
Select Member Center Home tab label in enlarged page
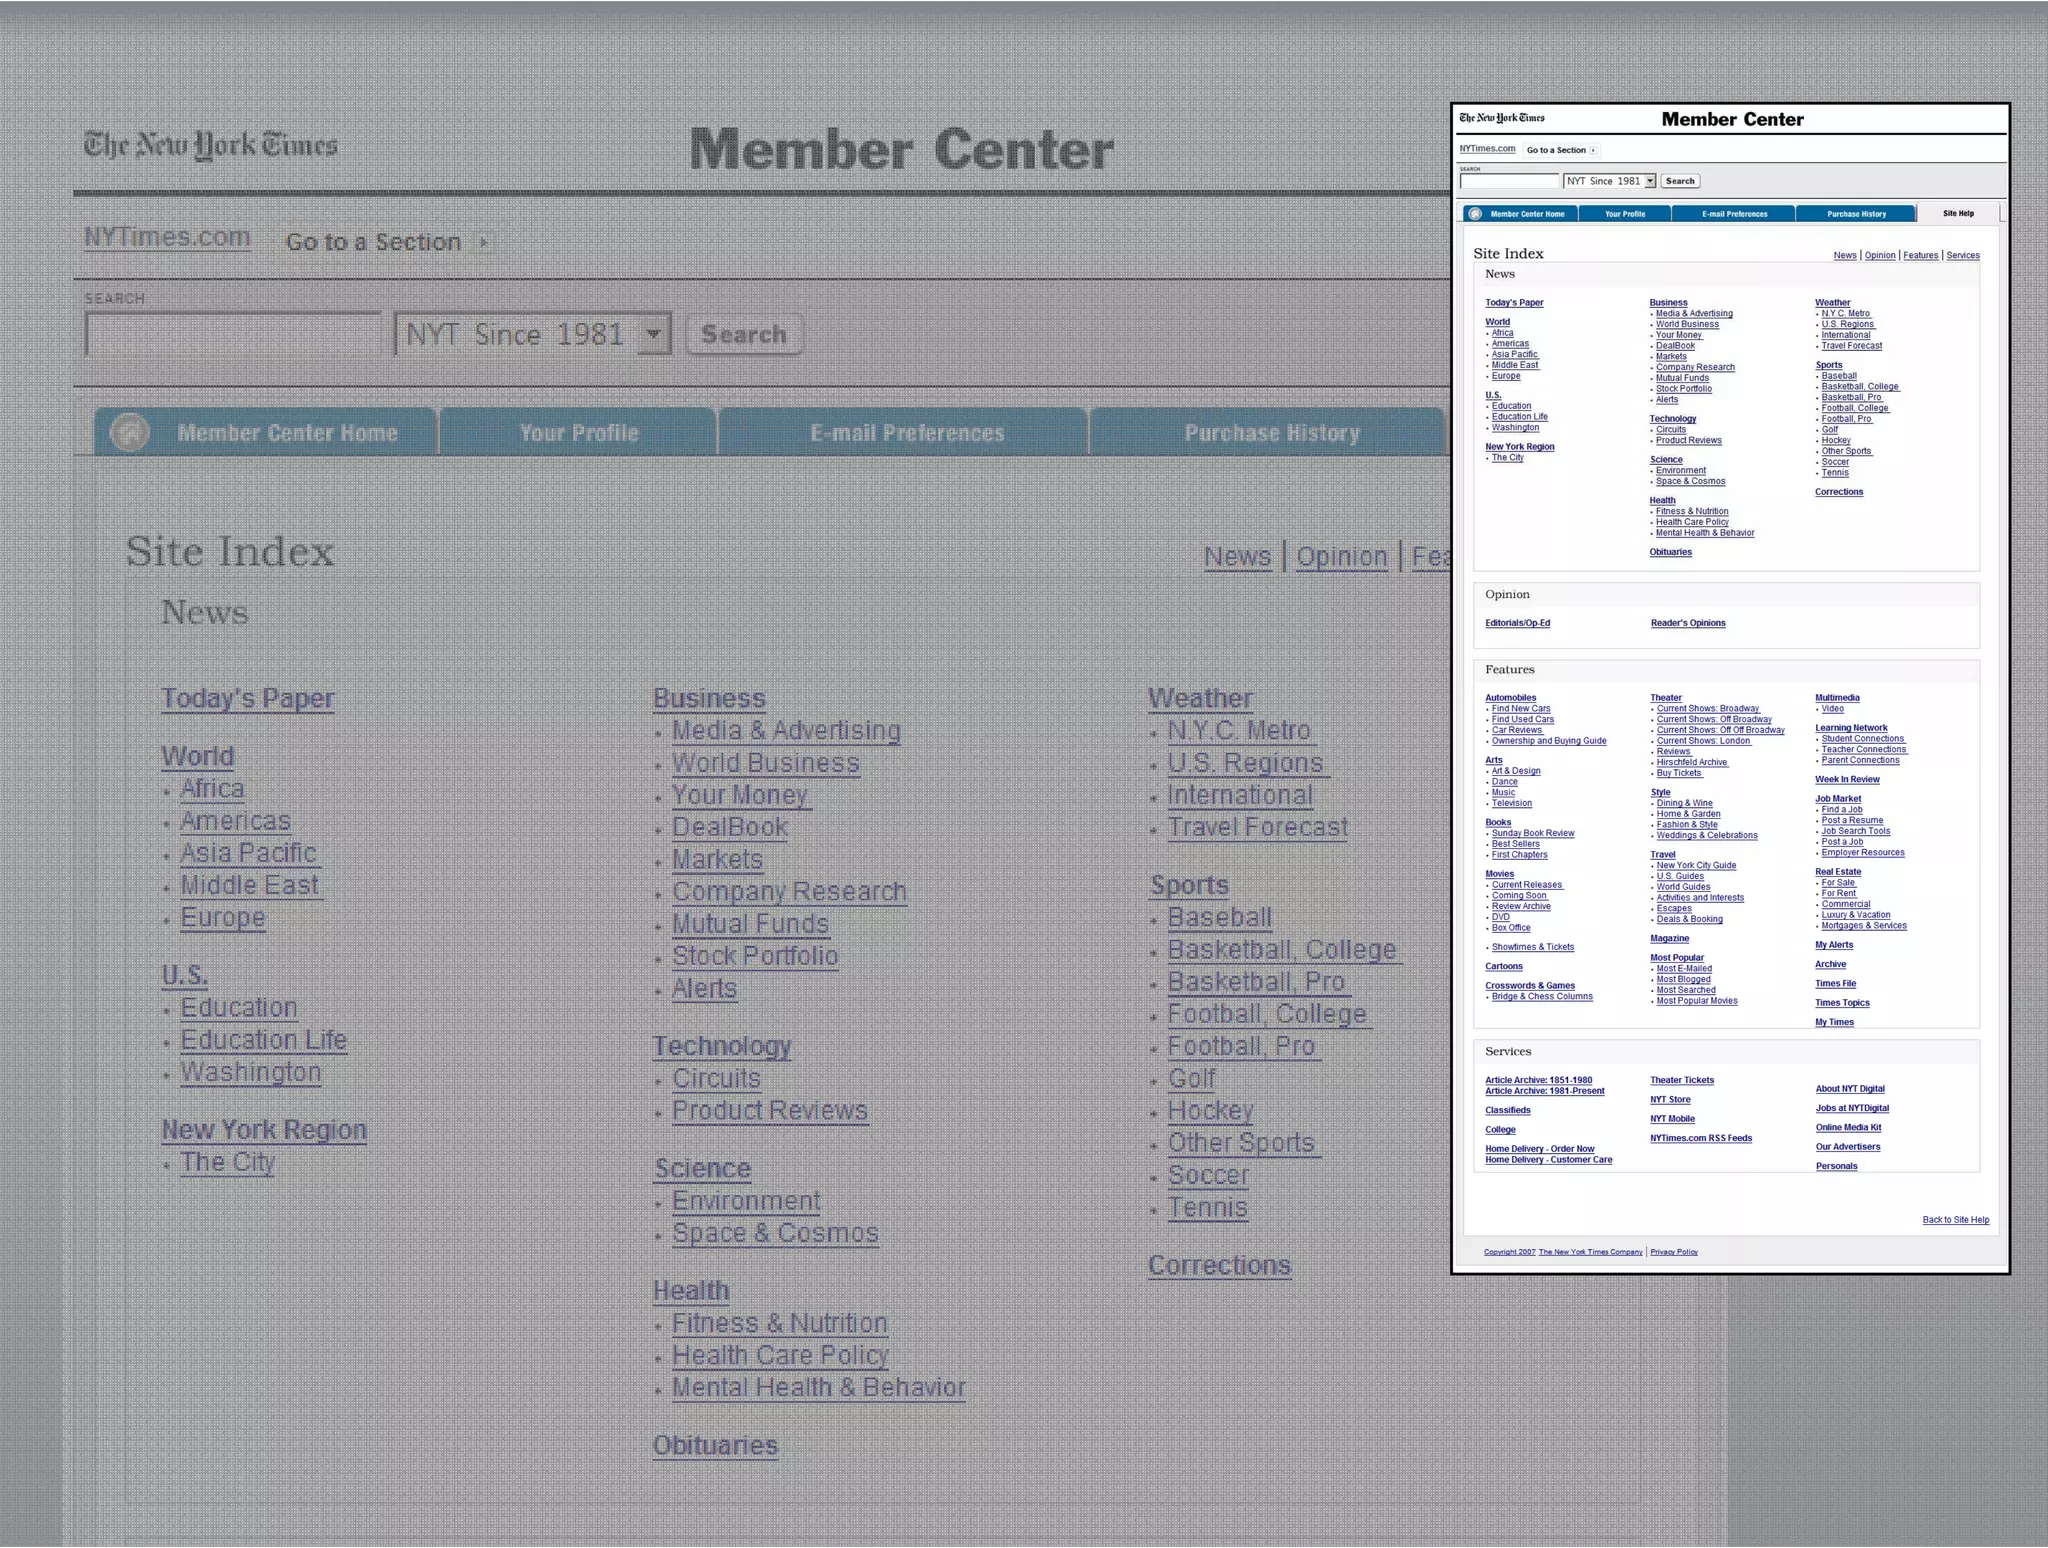pyautogui.click(x=288, y=433)
